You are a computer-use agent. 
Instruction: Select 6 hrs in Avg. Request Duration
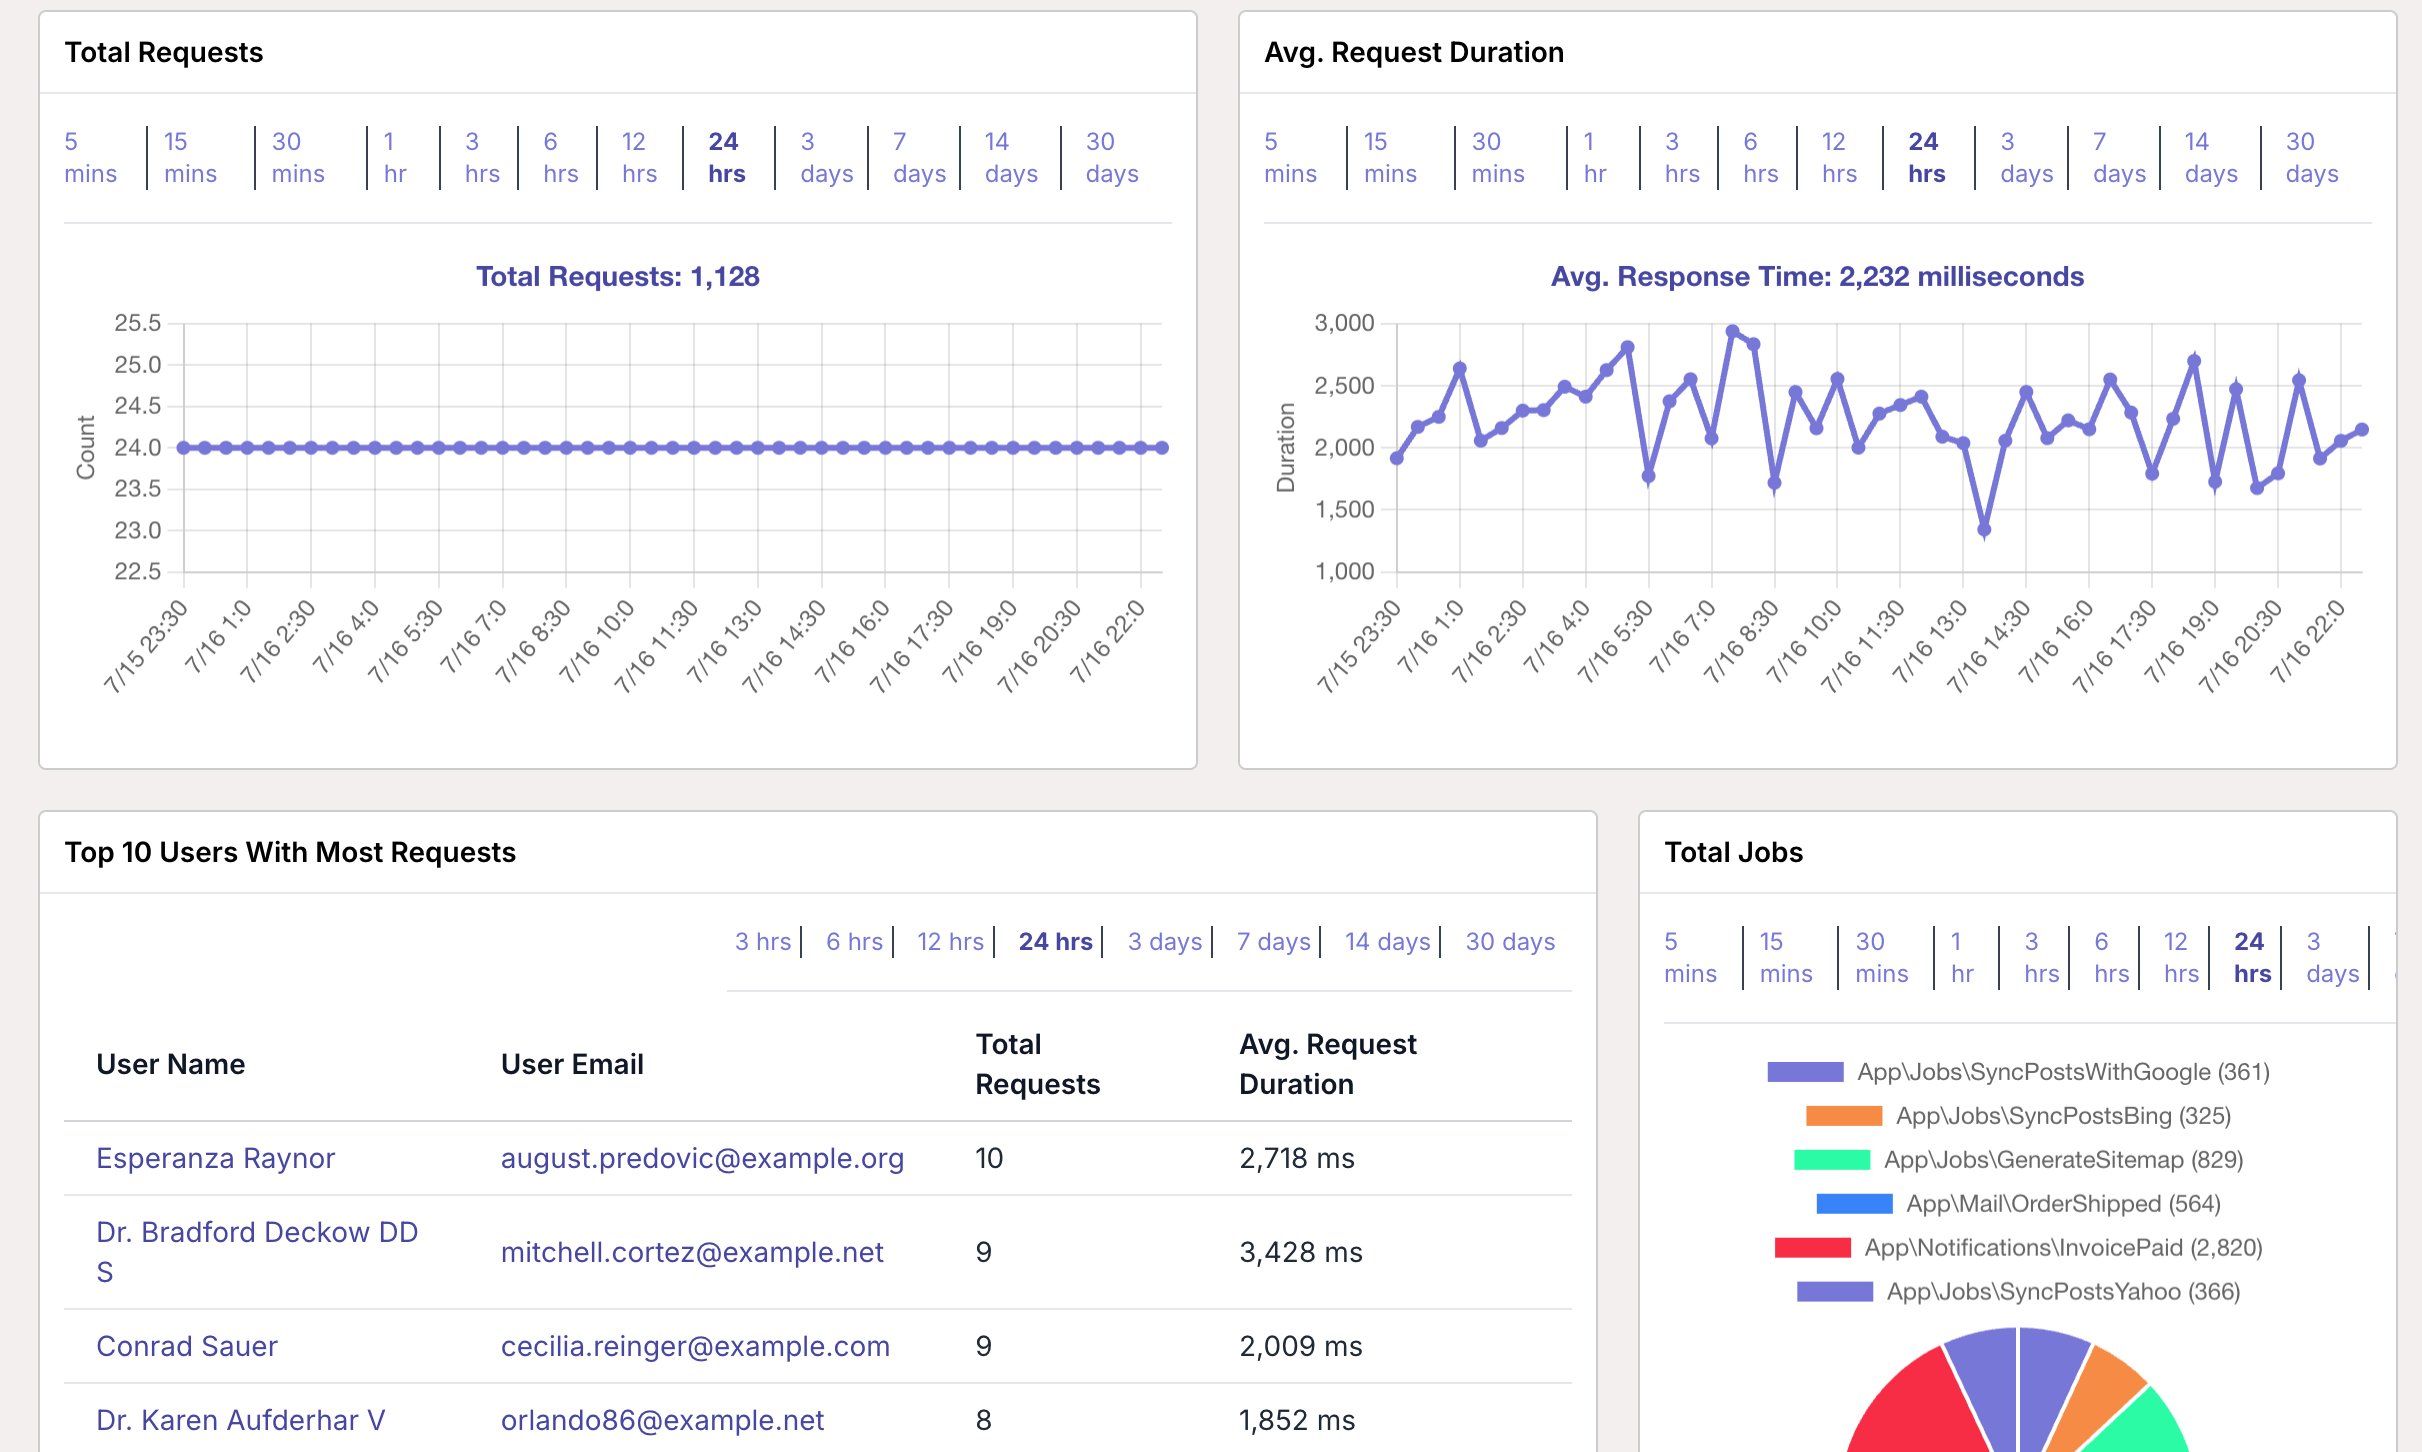(x=1760, y=158)
